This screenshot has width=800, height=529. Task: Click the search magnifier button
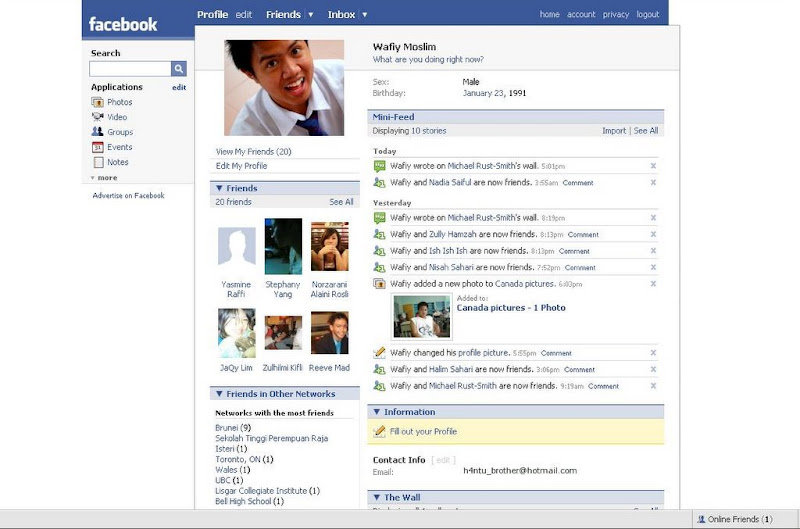179,68
